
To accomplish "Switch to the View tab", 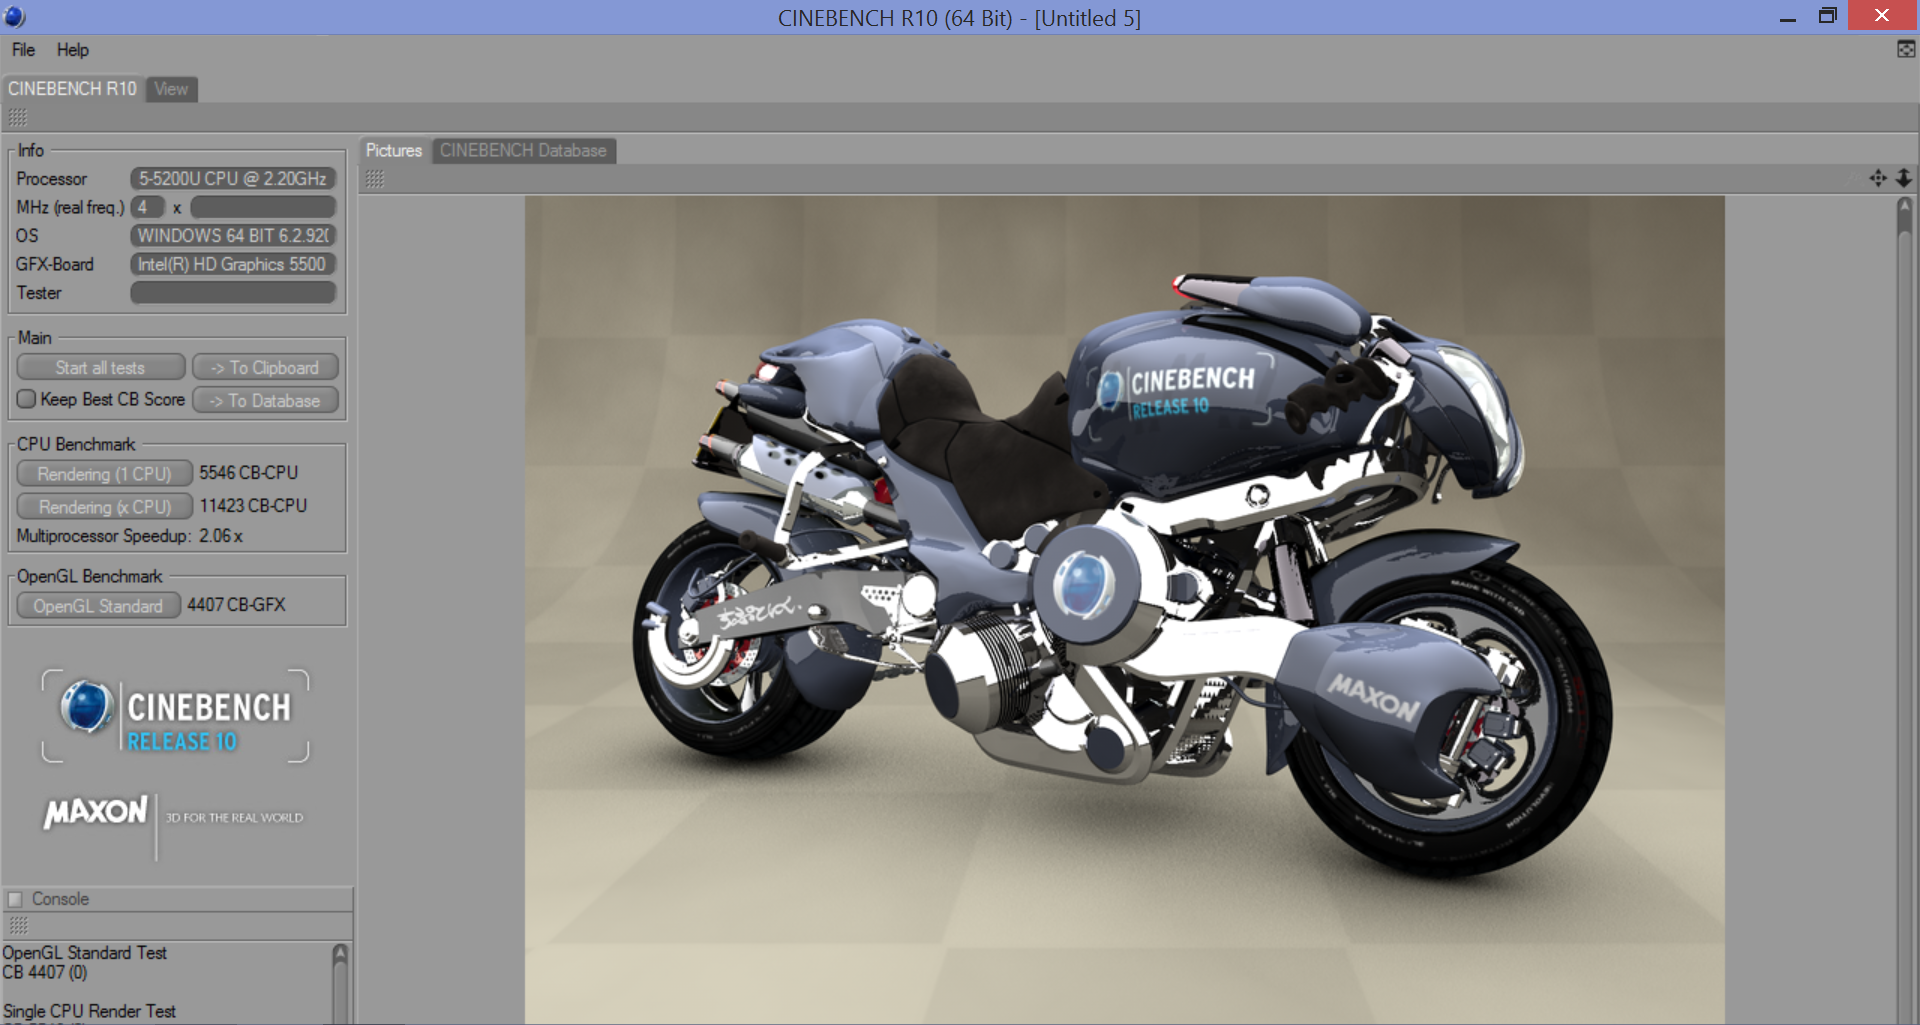I will click(171, 89).
